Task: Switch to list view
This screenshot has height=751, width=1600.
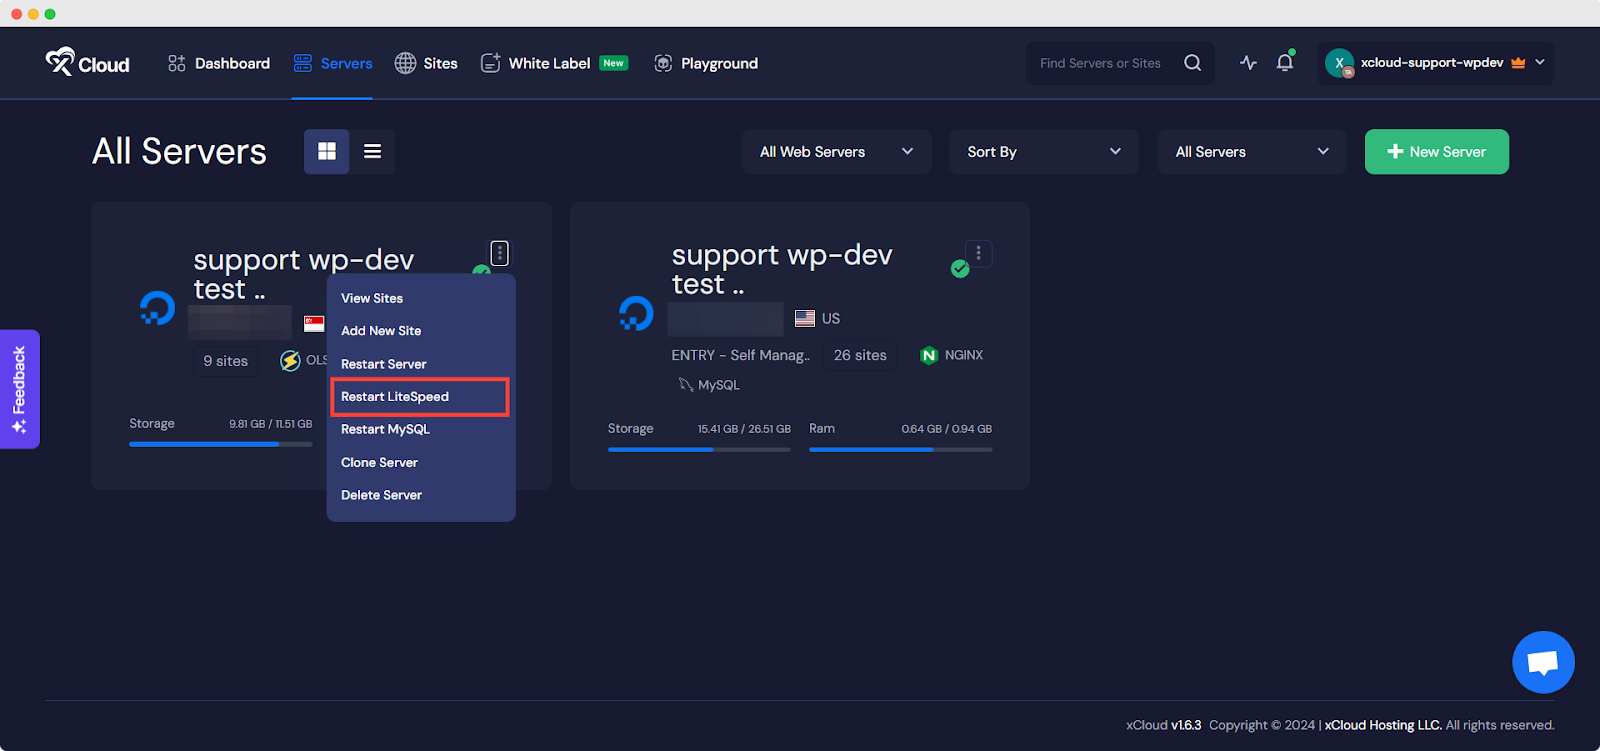Action: tap(372, 151)
